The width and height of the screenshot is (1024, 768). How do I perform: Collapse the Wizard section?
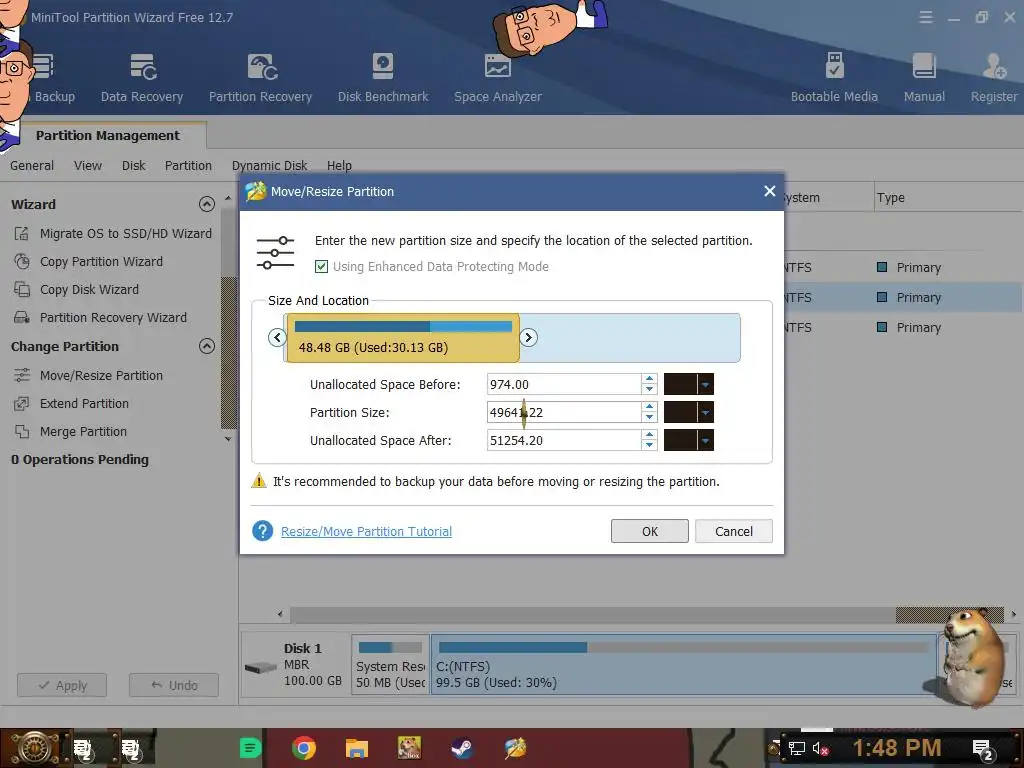[206, 204]
